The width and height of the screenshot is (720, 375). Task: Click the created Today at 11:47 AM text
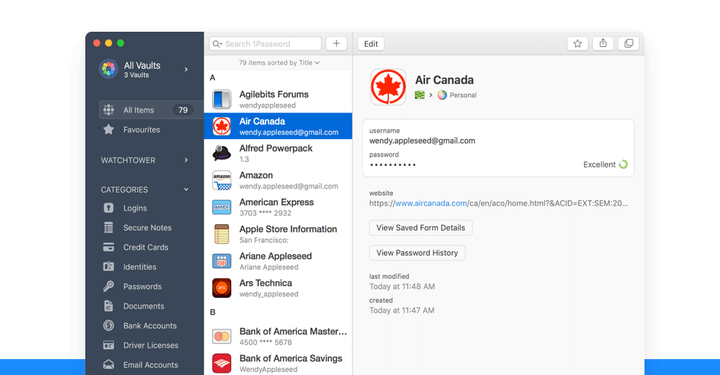coord(402,310)
